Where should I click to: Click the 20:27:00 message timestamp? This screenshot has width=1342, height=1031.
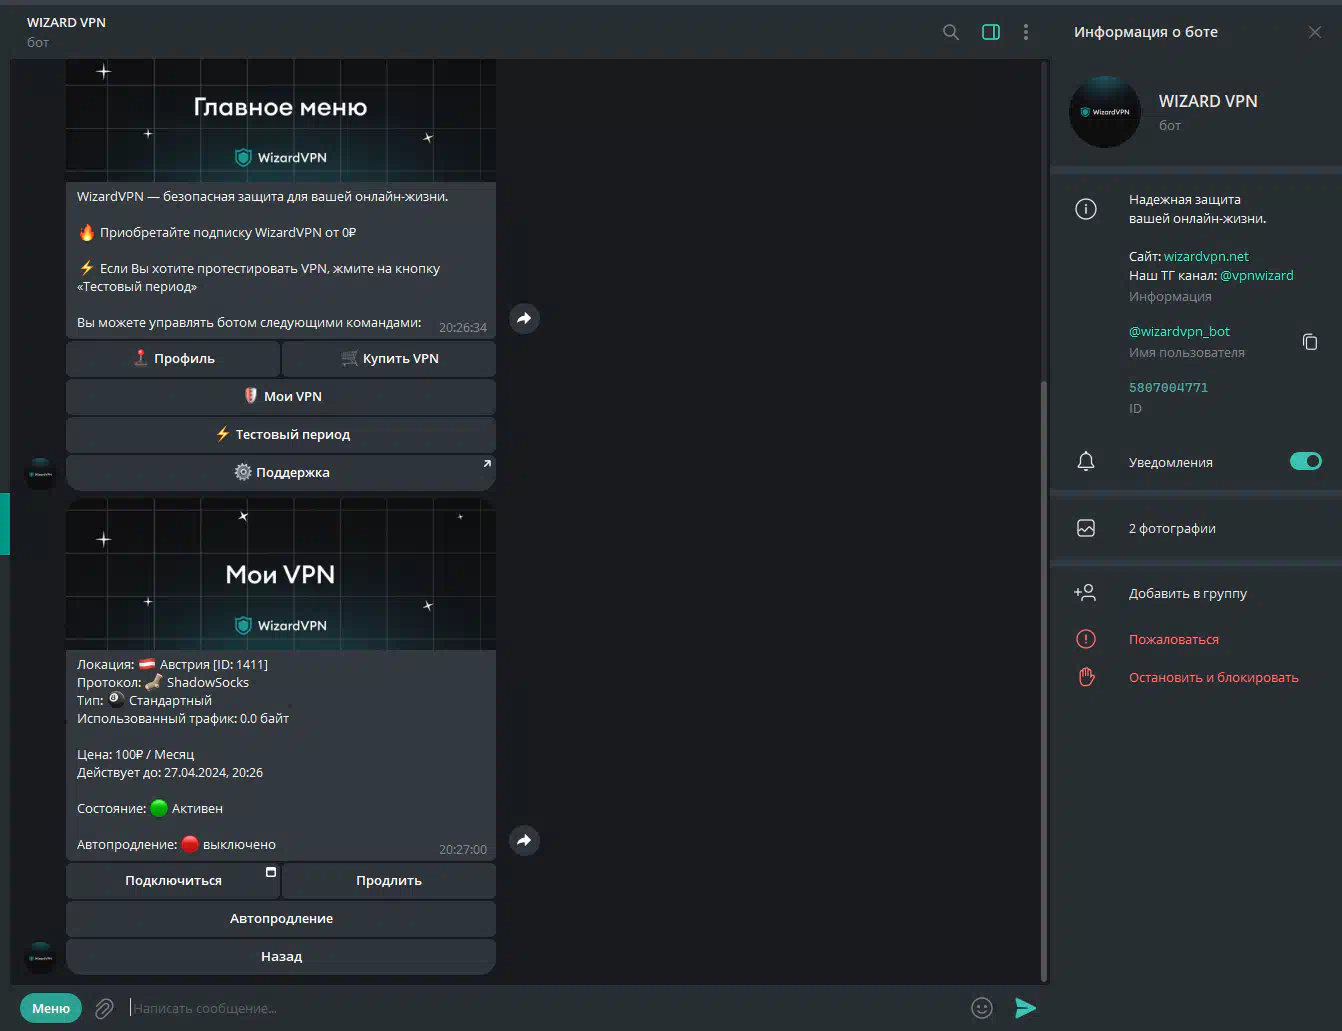[463, 849]
